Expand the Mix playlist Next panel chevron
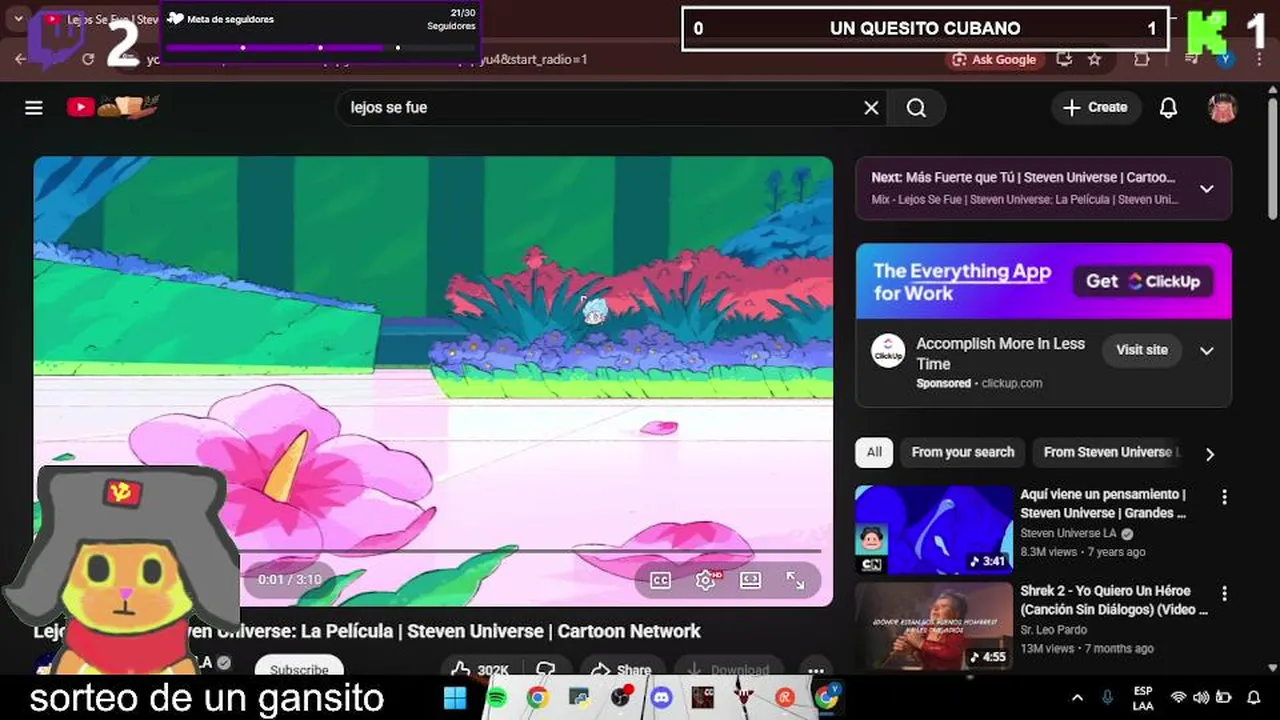 coord(1207,188)
